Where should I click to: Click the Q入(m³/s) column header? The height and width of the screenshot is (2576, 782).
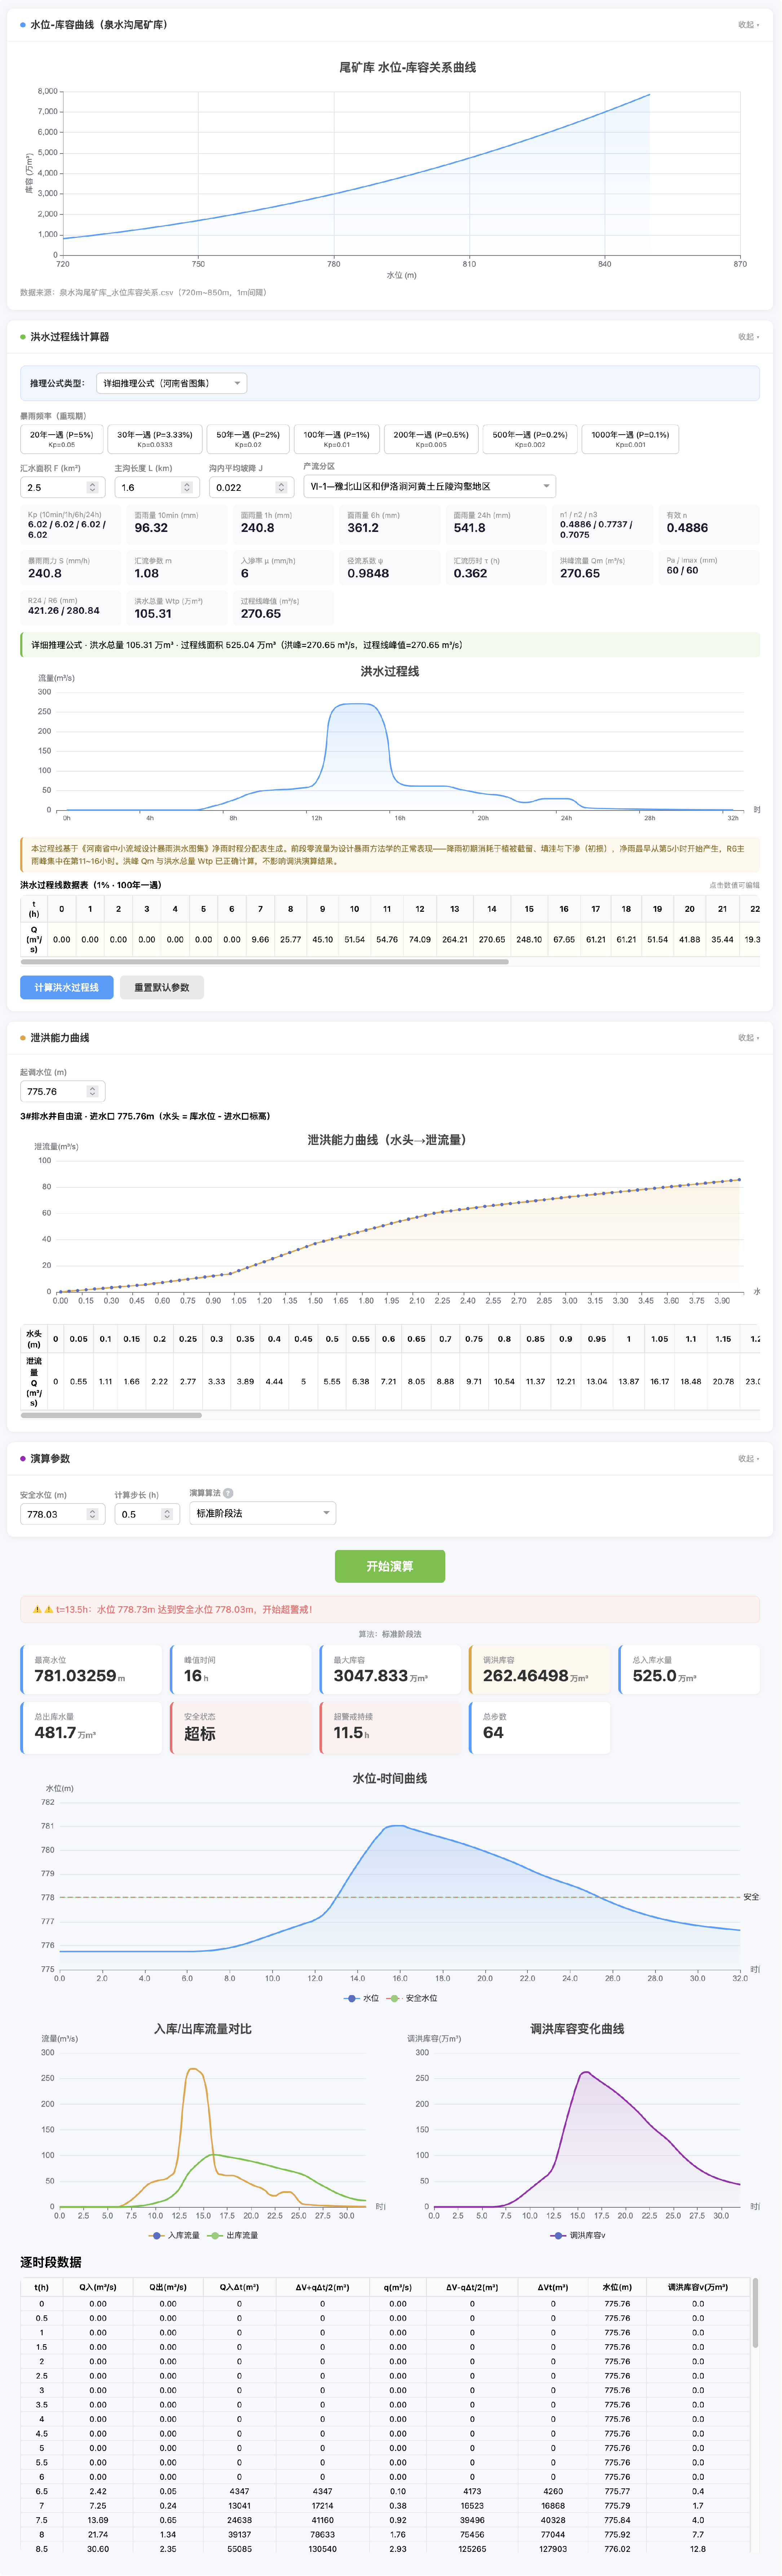98,2287
